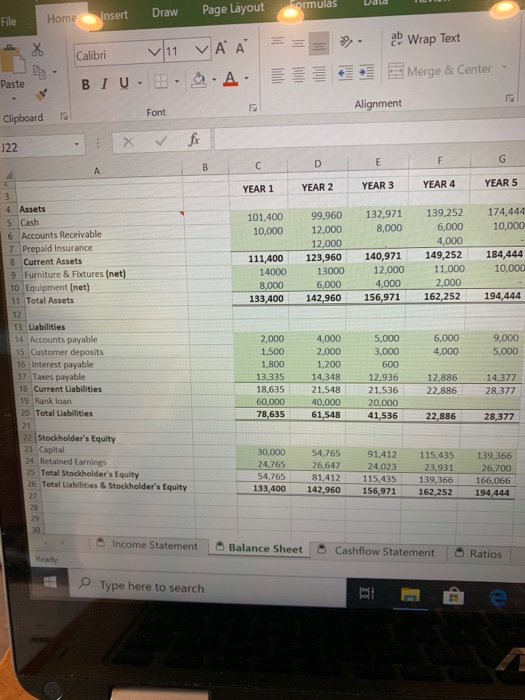The image size is (525, 700).
Task: Click Enter checkmark in formula bar
Action: (161, 141)
